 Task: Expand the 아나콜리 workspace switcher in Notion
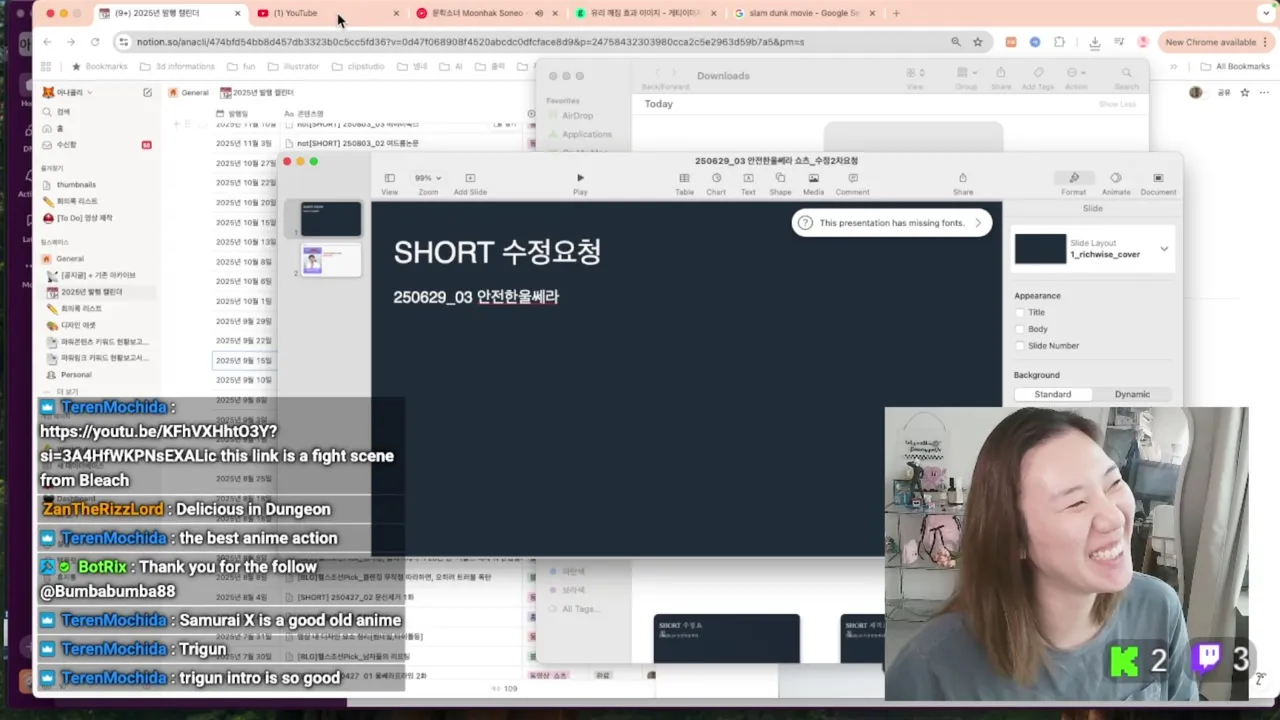[67, 92]
